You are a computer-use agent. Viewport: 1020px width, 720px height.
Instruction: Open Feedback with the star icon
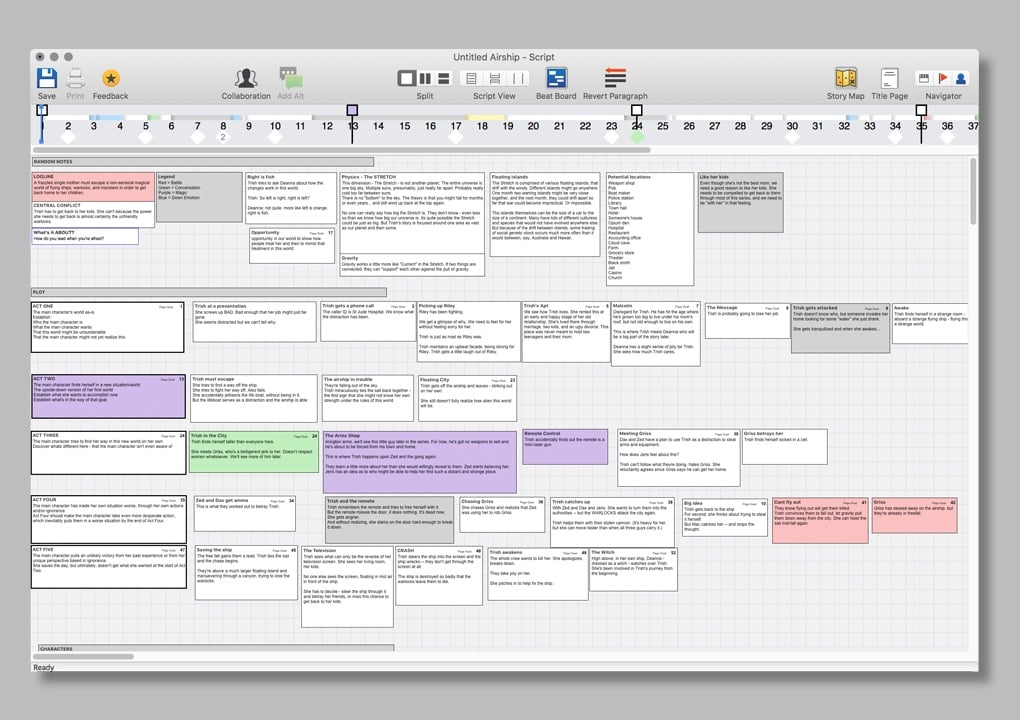click(x=111, y=78)
